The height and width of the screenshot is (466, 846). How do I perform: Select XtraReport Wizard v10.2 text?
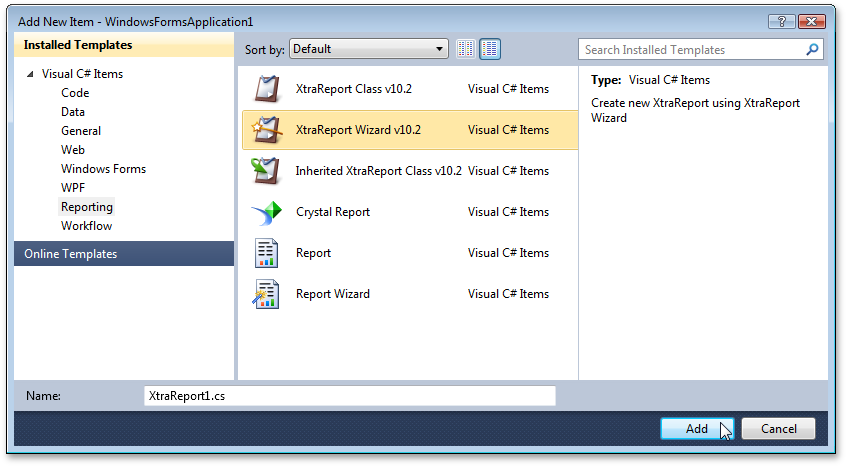[358, 130]
